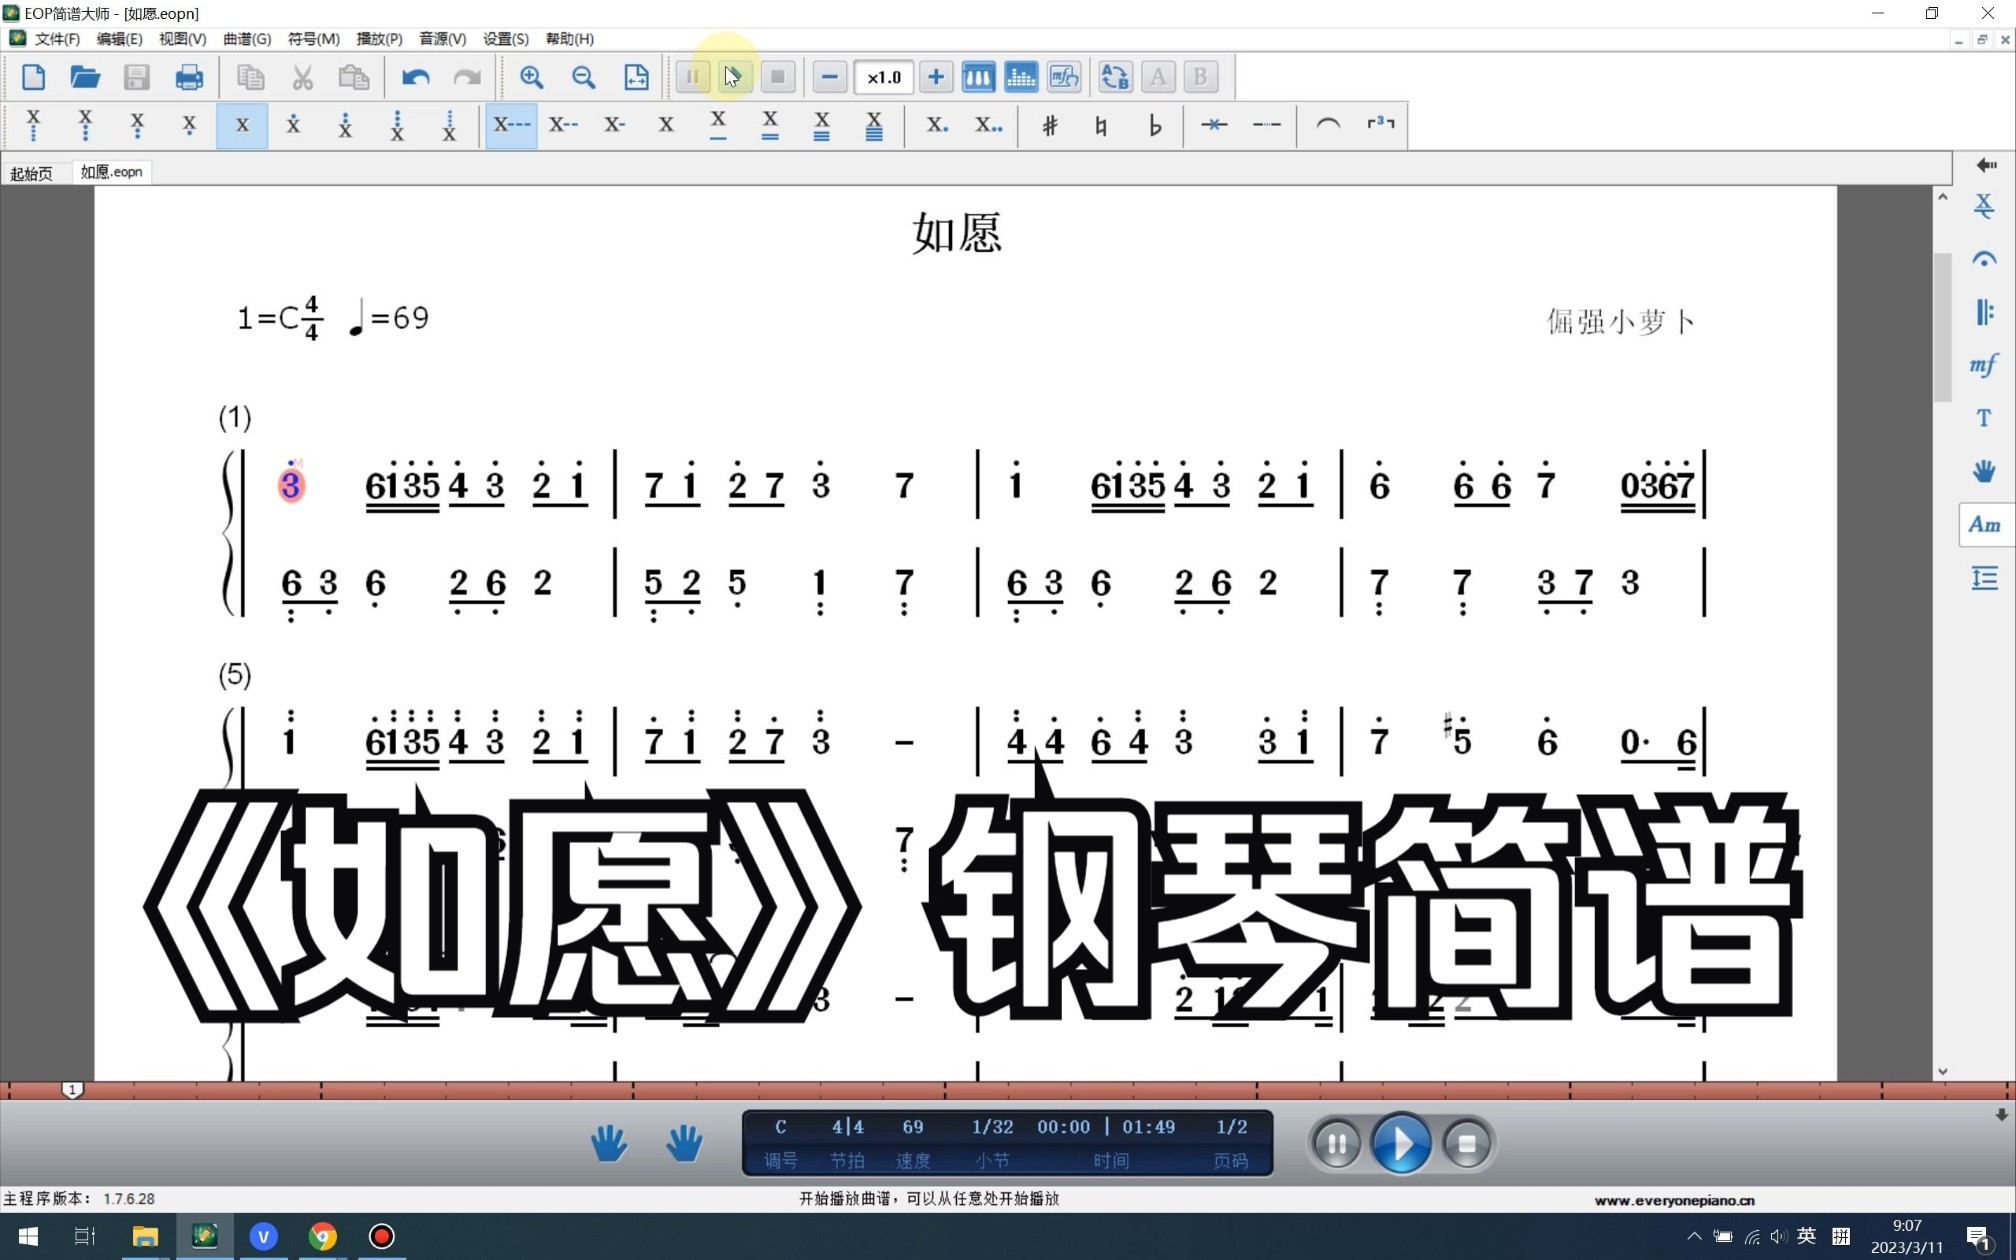This screenshot has width=2016, height=1260.
Task: Open www.everyonepiano.cn link
Action: click(x=1674, y=1200)
